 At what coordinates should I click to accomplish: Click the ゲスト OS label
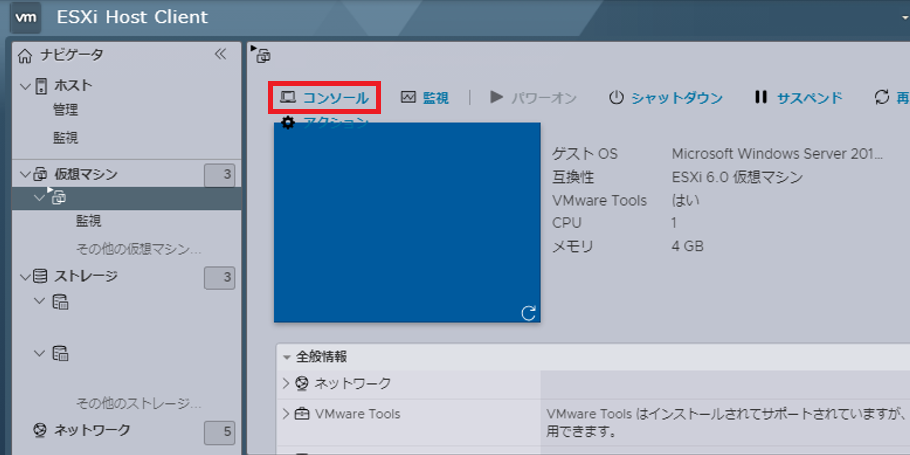[x=585, y=154]
